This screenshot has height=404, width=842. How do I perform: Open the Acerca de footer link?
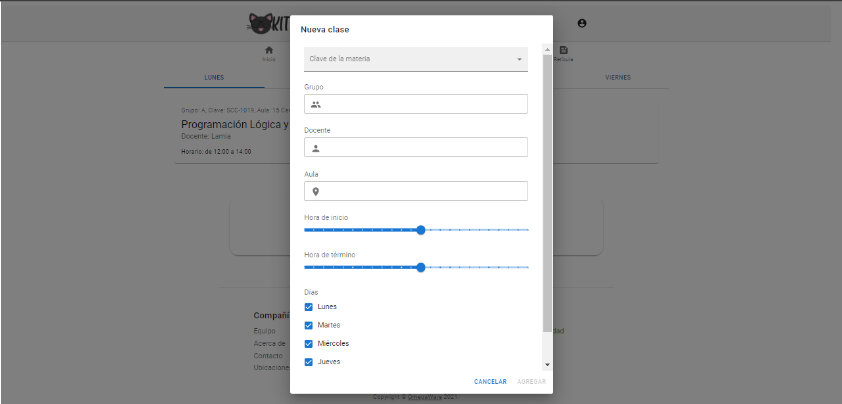(x=270, y=344)
